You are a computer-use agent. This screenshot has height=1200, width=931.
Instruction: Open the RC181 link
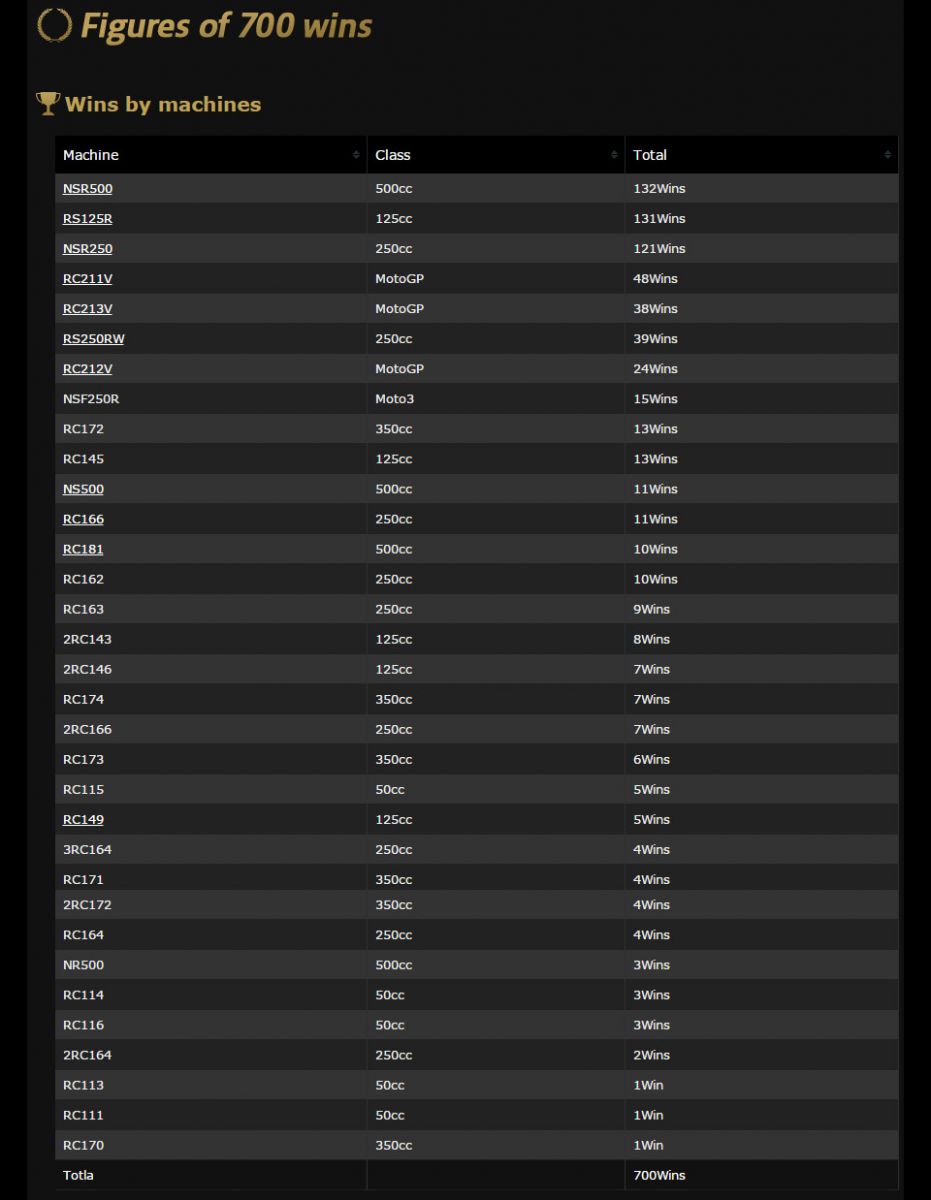tap(83, 549)
